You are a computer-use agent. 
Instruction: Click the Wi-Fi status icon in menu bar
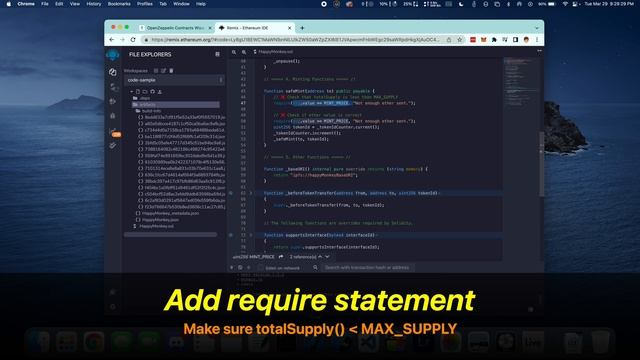(x=565, y=4)
